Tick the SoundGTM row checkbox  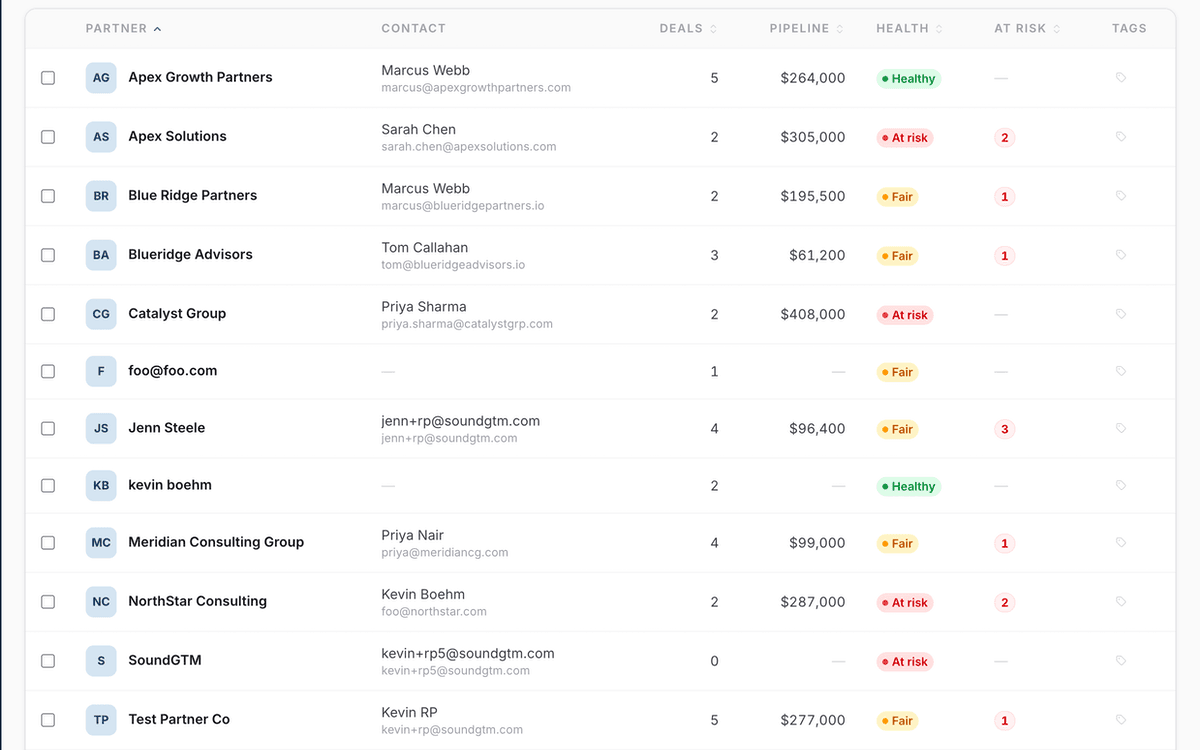click(x=48, y=661)
